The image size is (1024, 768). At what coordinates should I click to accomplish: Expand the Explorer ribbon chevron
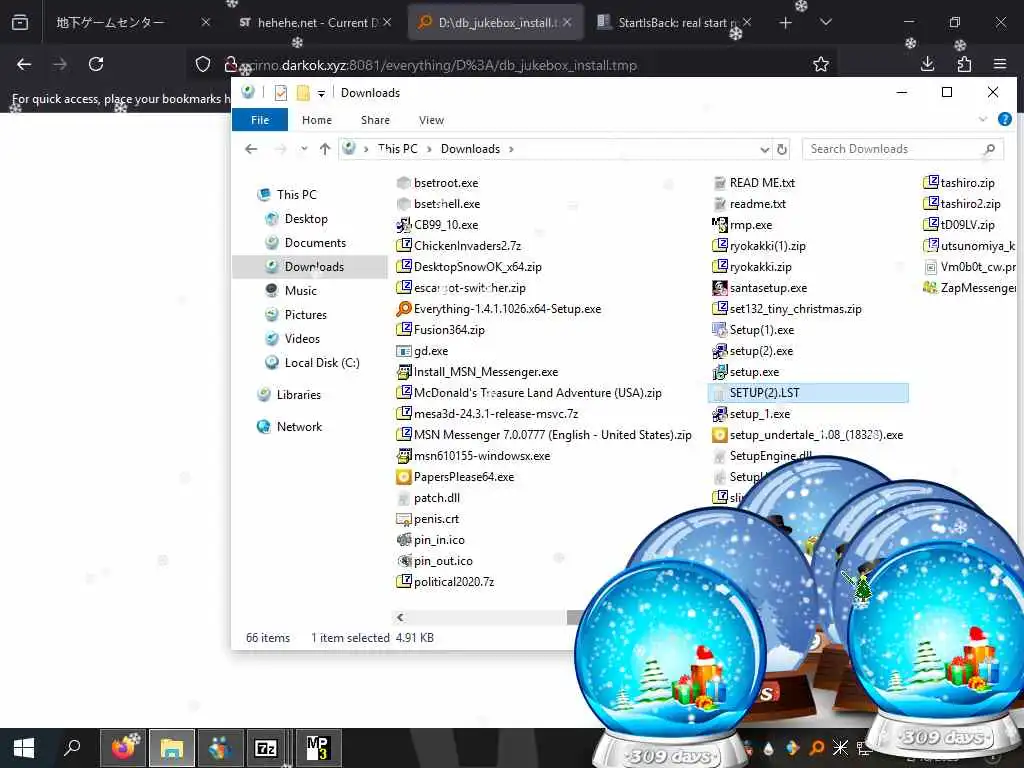click(x=983, y=120)
